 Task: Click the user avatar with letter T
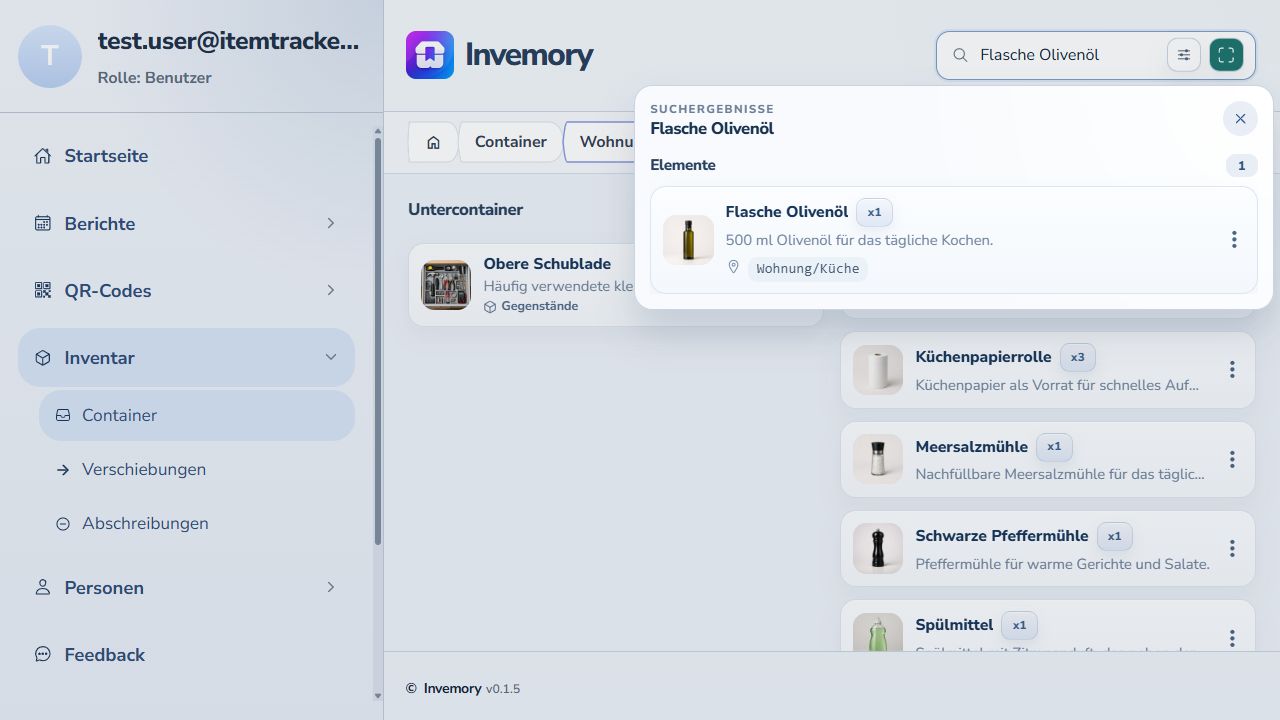click(x=50, y=56)
